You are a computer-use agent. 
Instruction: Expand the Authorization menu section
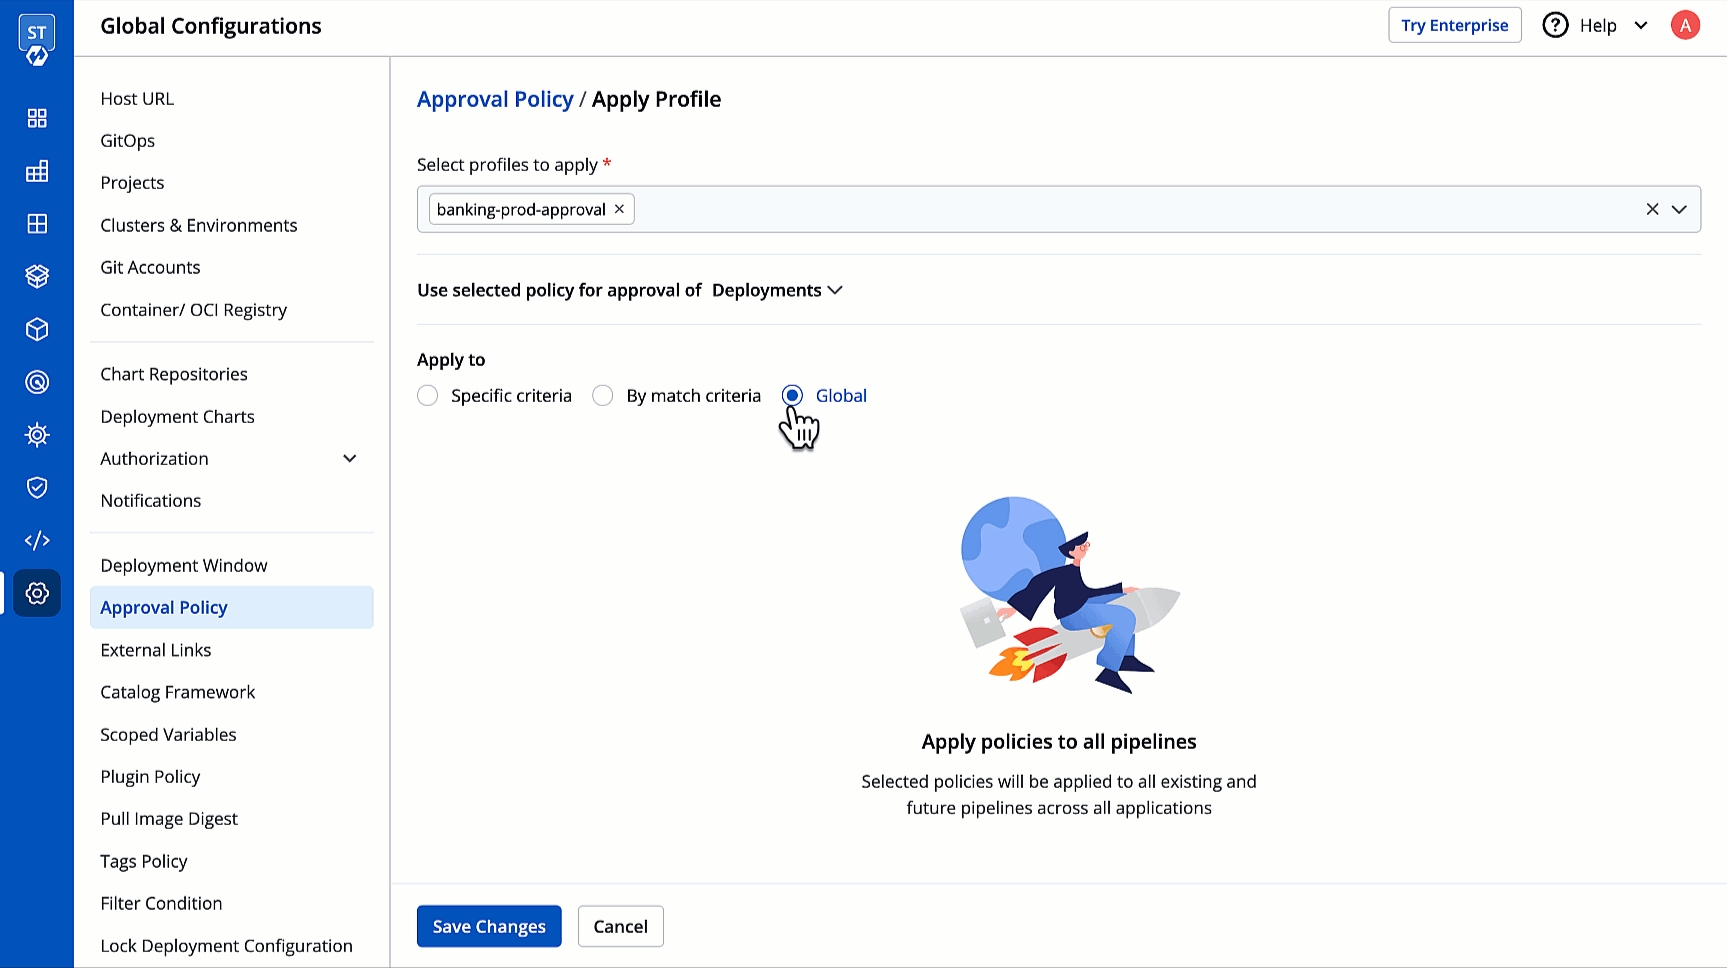[x=349, y=459]
